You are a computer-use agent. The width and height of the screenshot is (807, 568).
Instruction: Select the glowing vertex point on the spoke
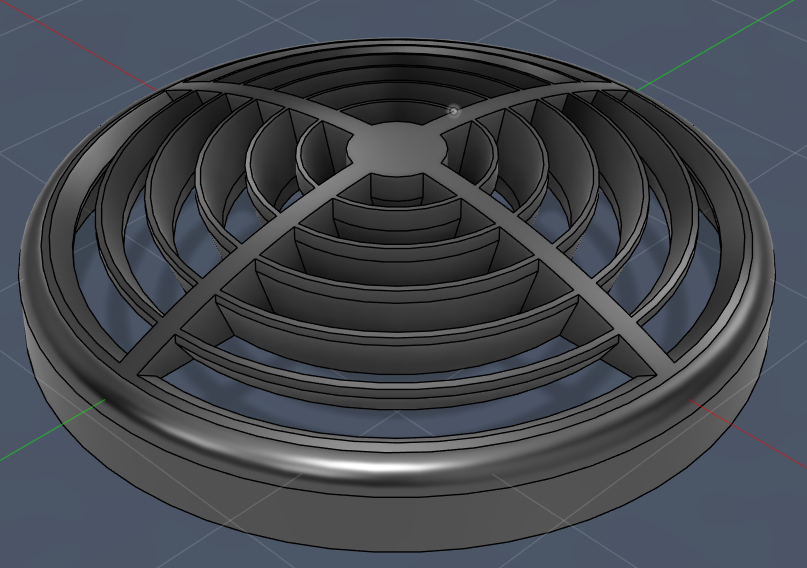point(453,111)
